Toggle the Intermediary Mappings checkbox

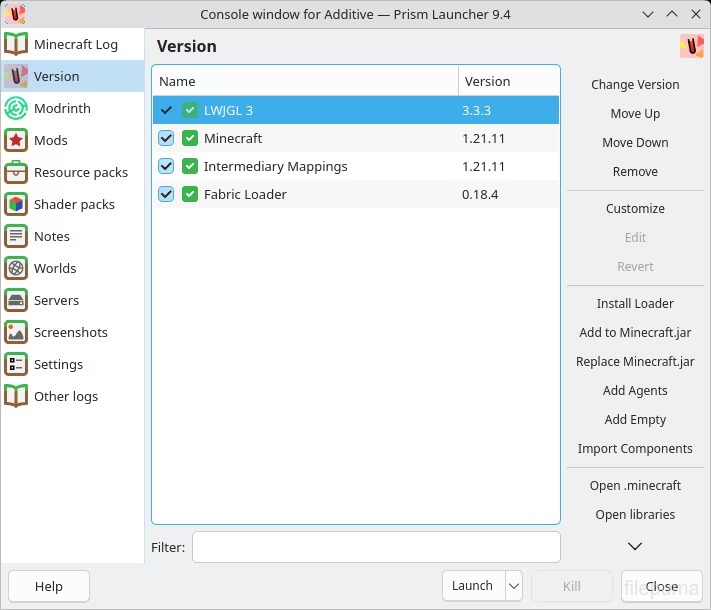tap(166, 166)
